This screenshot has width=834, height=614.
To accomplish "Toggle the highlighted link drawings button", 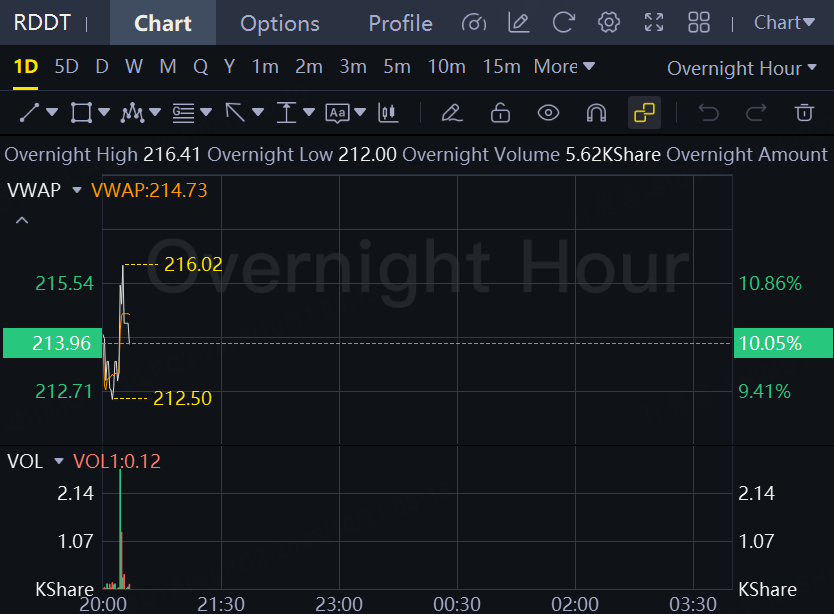I will 644,113.
